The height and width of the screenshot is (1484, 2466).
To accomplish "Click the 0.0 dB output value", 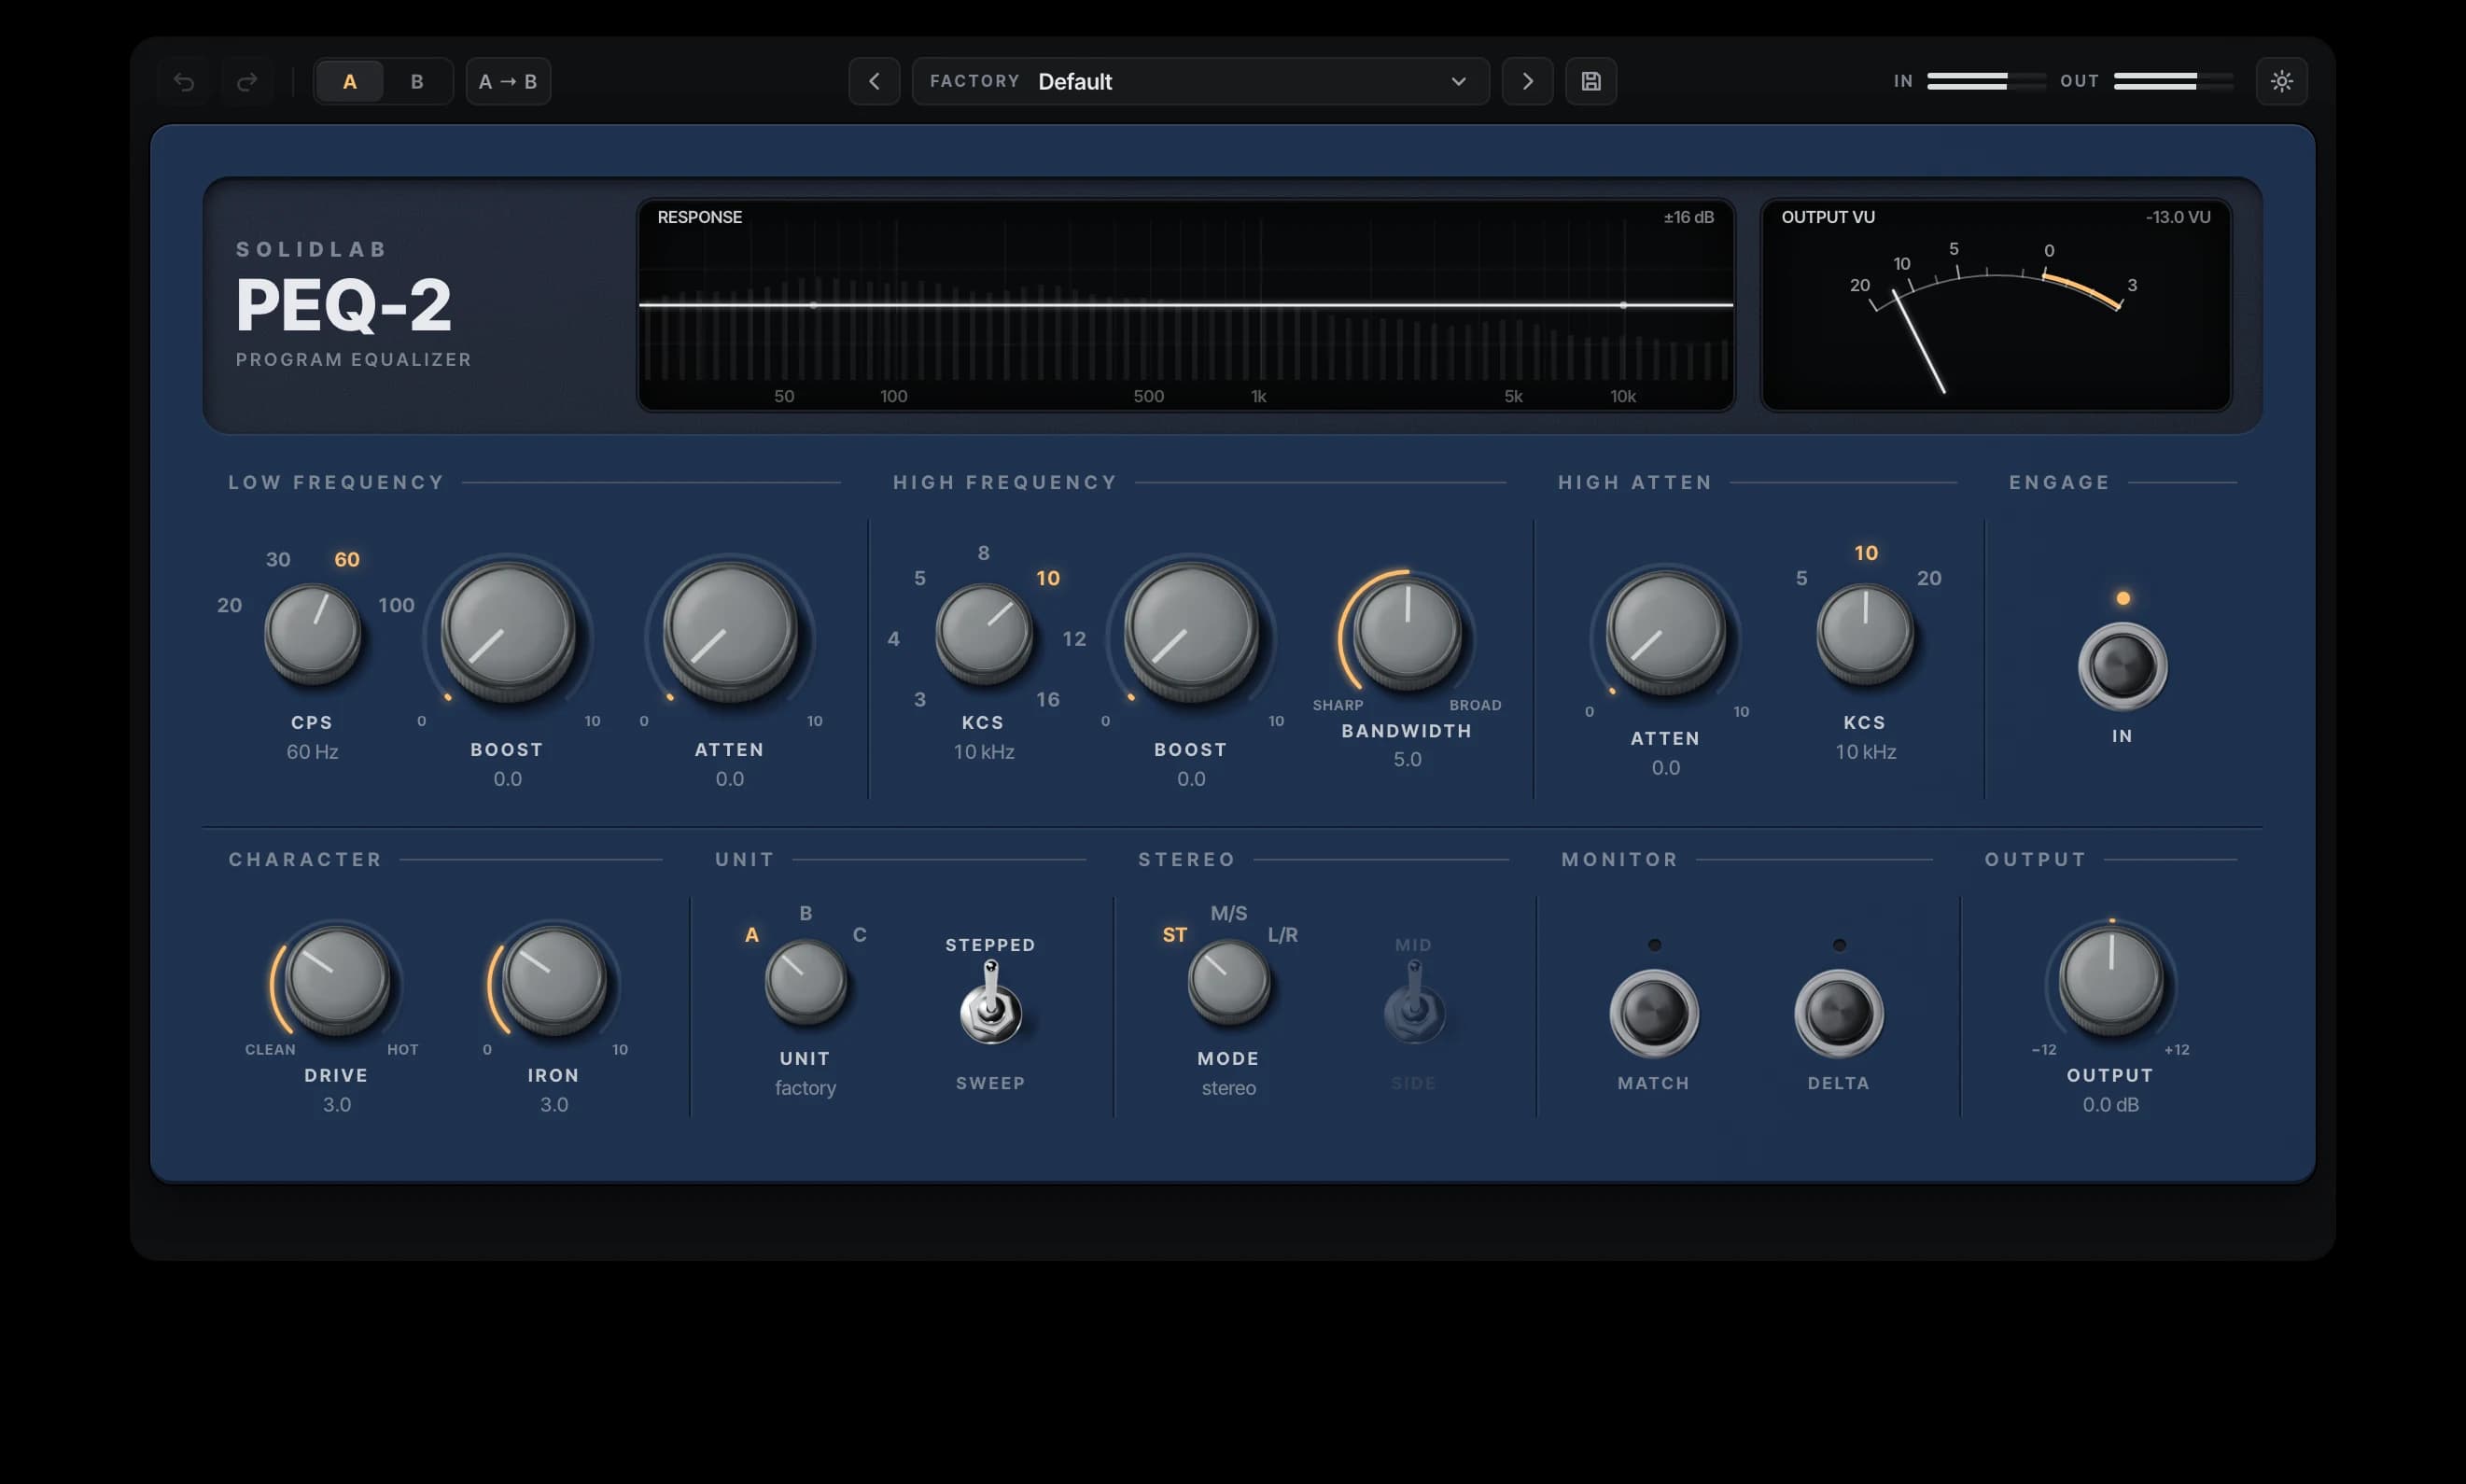I will 2111,1105.
